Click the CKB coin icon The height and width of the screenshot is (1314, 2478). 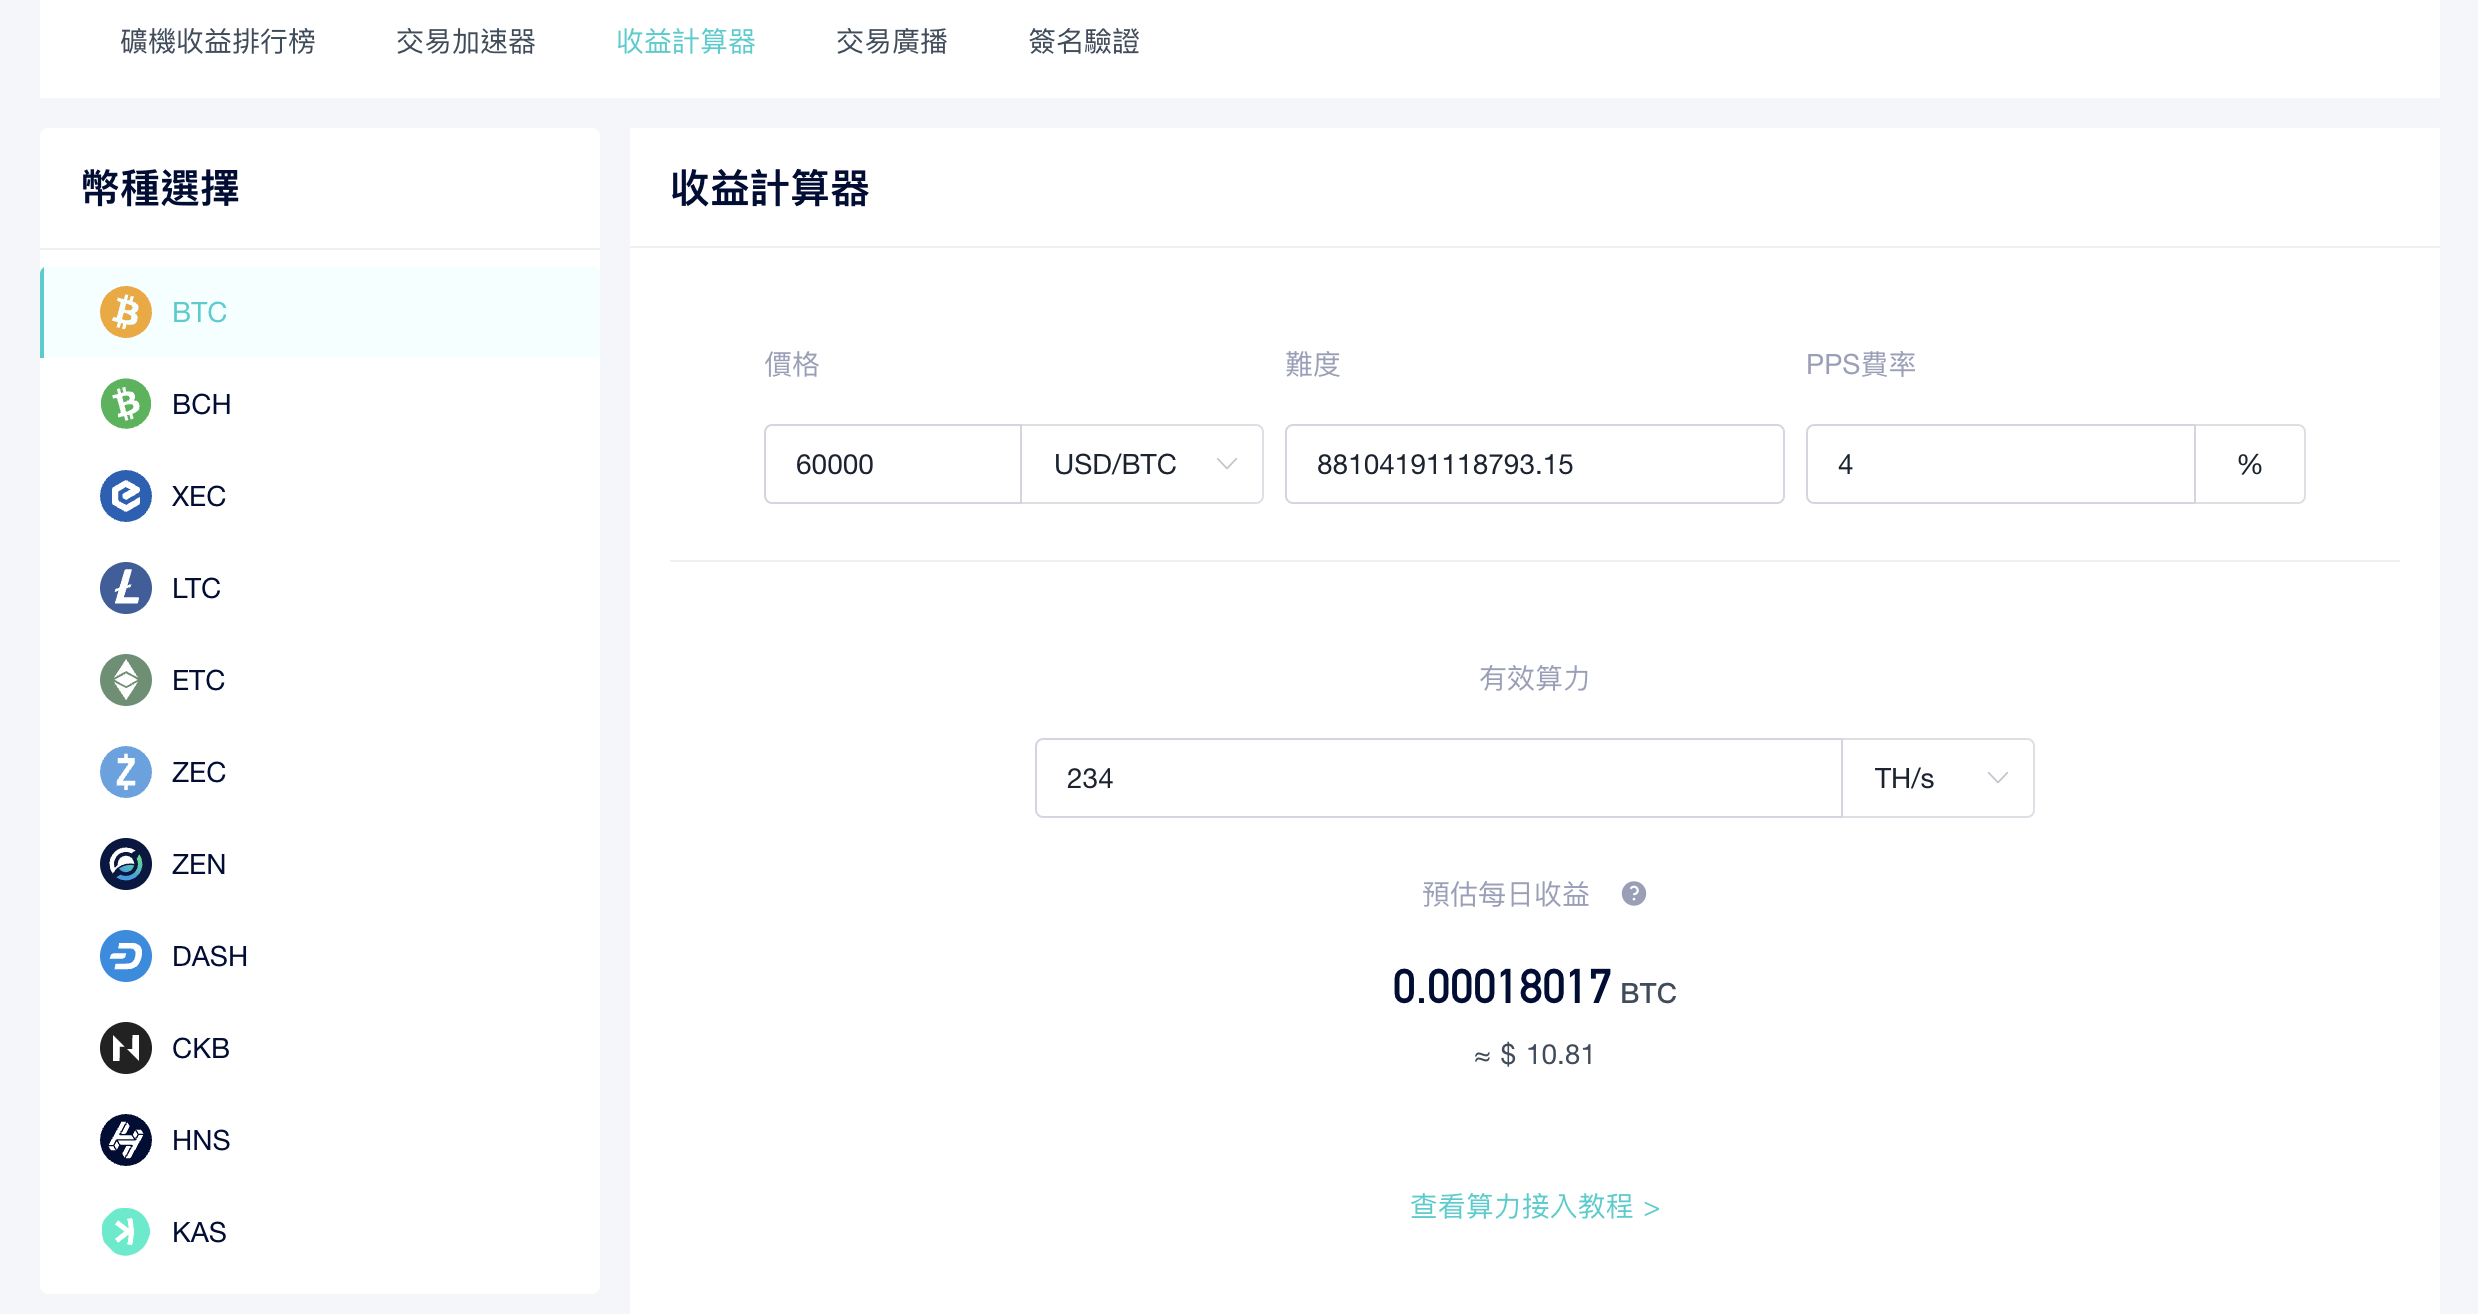coord(126,1048)
